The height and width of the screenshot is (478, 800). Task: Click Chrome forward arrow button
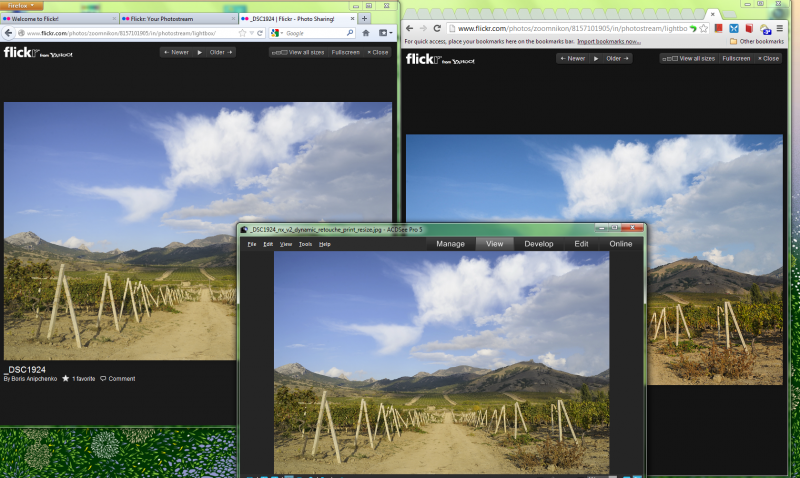(x=423, y=29)
